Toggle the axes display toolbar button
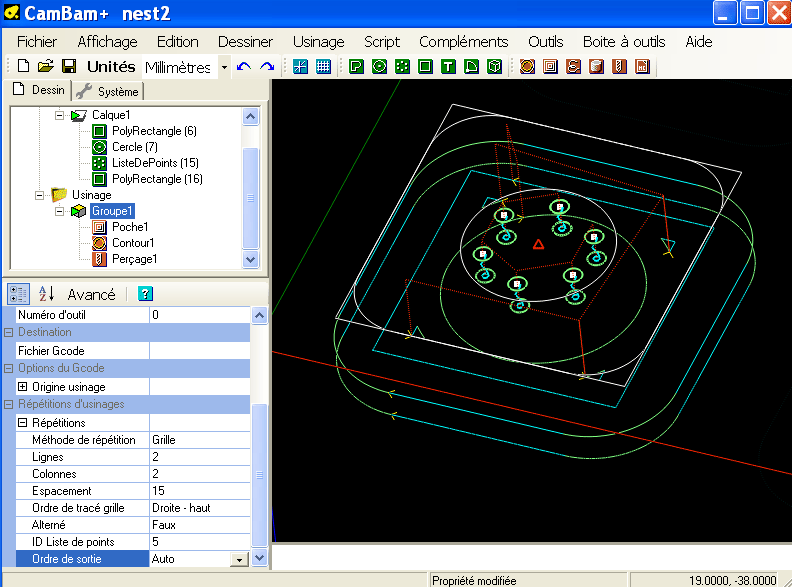 [300, 67]
